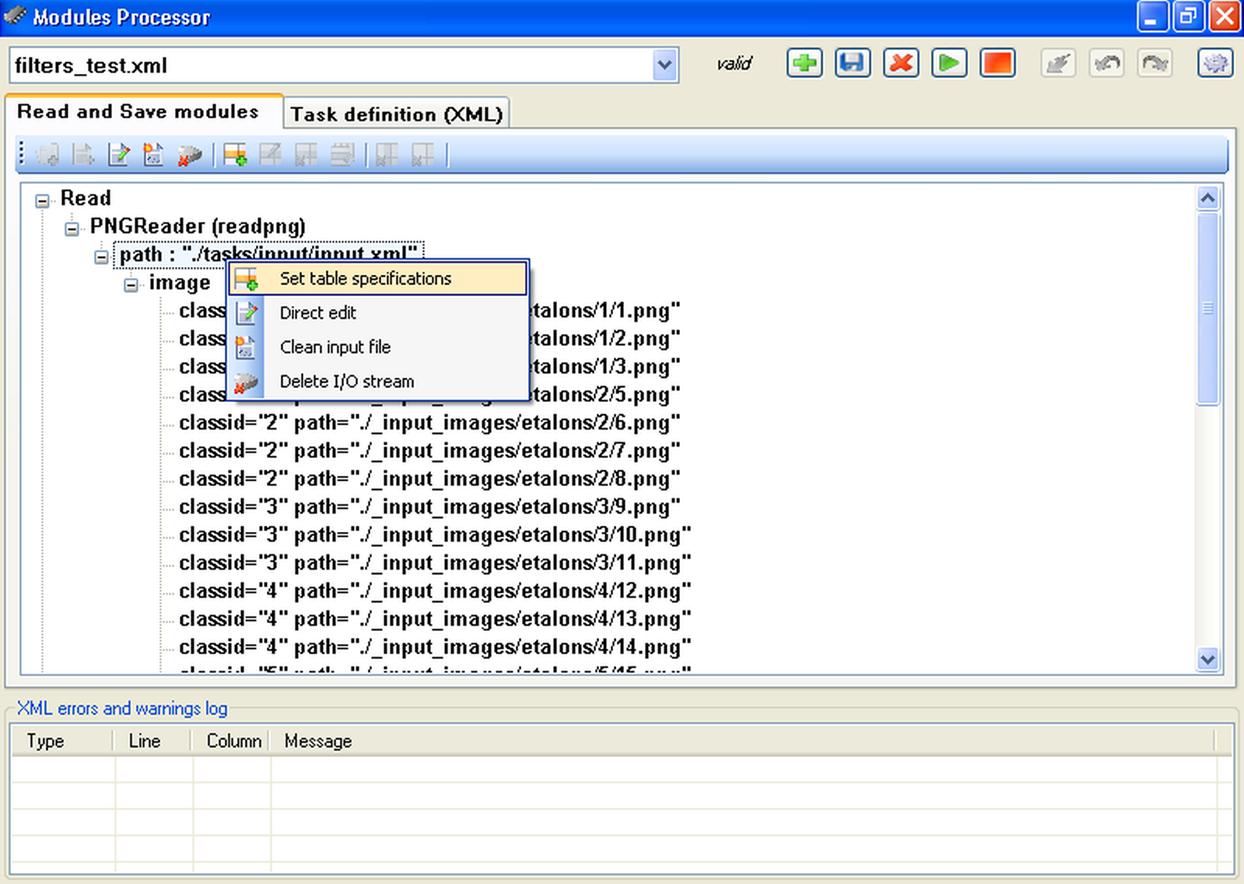Screen dimensions: 1244x884
Task: Run the task with green play button
Action: coord(949,64)
